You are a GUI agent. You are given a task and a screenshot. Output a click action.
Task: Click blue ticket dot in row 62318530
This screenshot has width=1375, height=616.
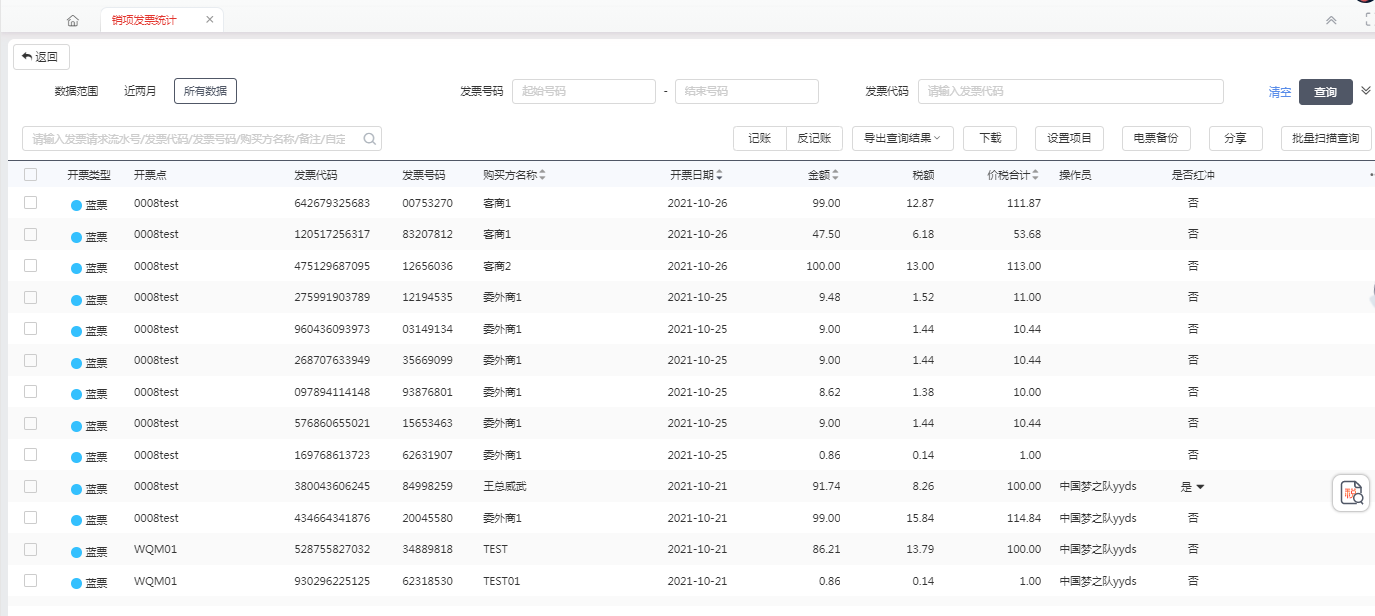tap(77, 583)
